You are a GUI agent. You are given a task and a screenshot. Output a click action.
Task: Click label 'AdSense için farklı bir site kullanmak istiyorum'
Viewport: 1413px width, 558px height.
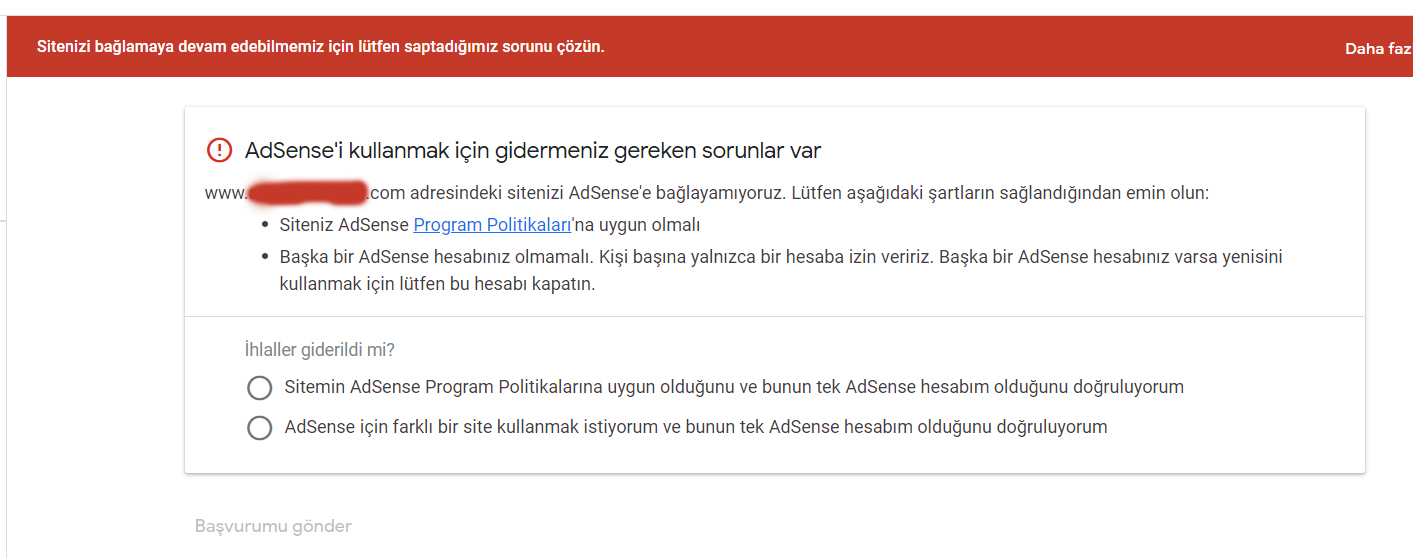click(x=696, y=427)
